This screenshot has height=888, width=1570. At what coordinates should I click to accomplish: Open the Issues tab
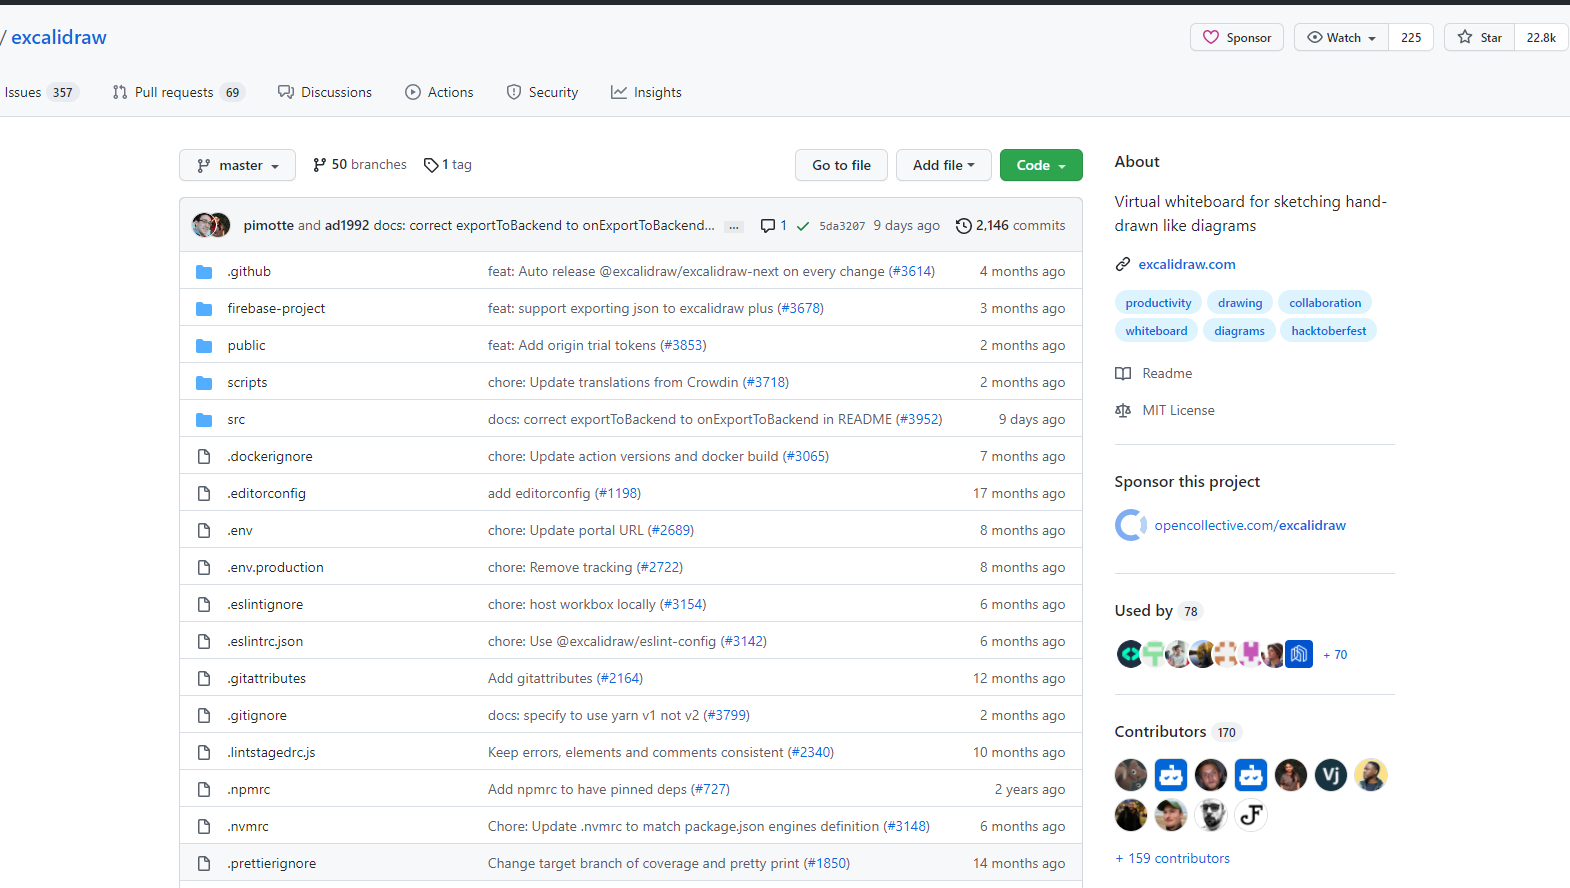(x=40, y=92)
